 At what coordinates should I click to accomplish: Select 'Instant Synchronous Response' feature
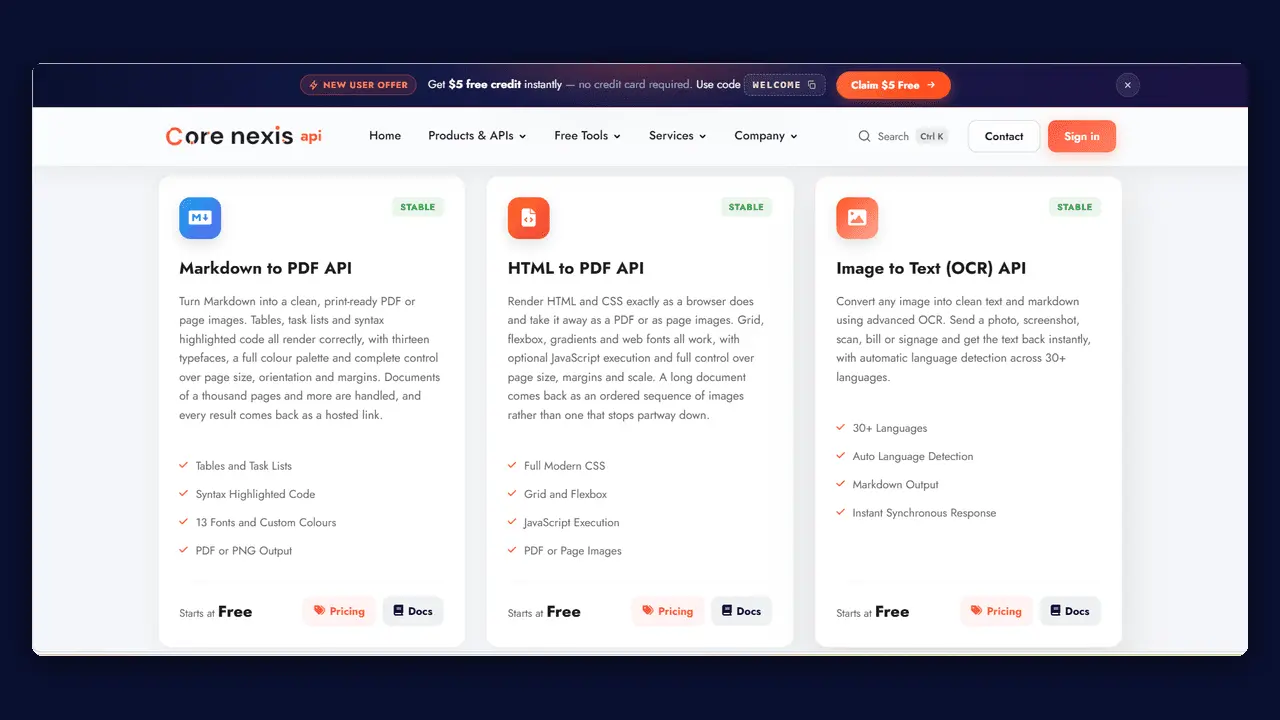(x=916, y=513)
